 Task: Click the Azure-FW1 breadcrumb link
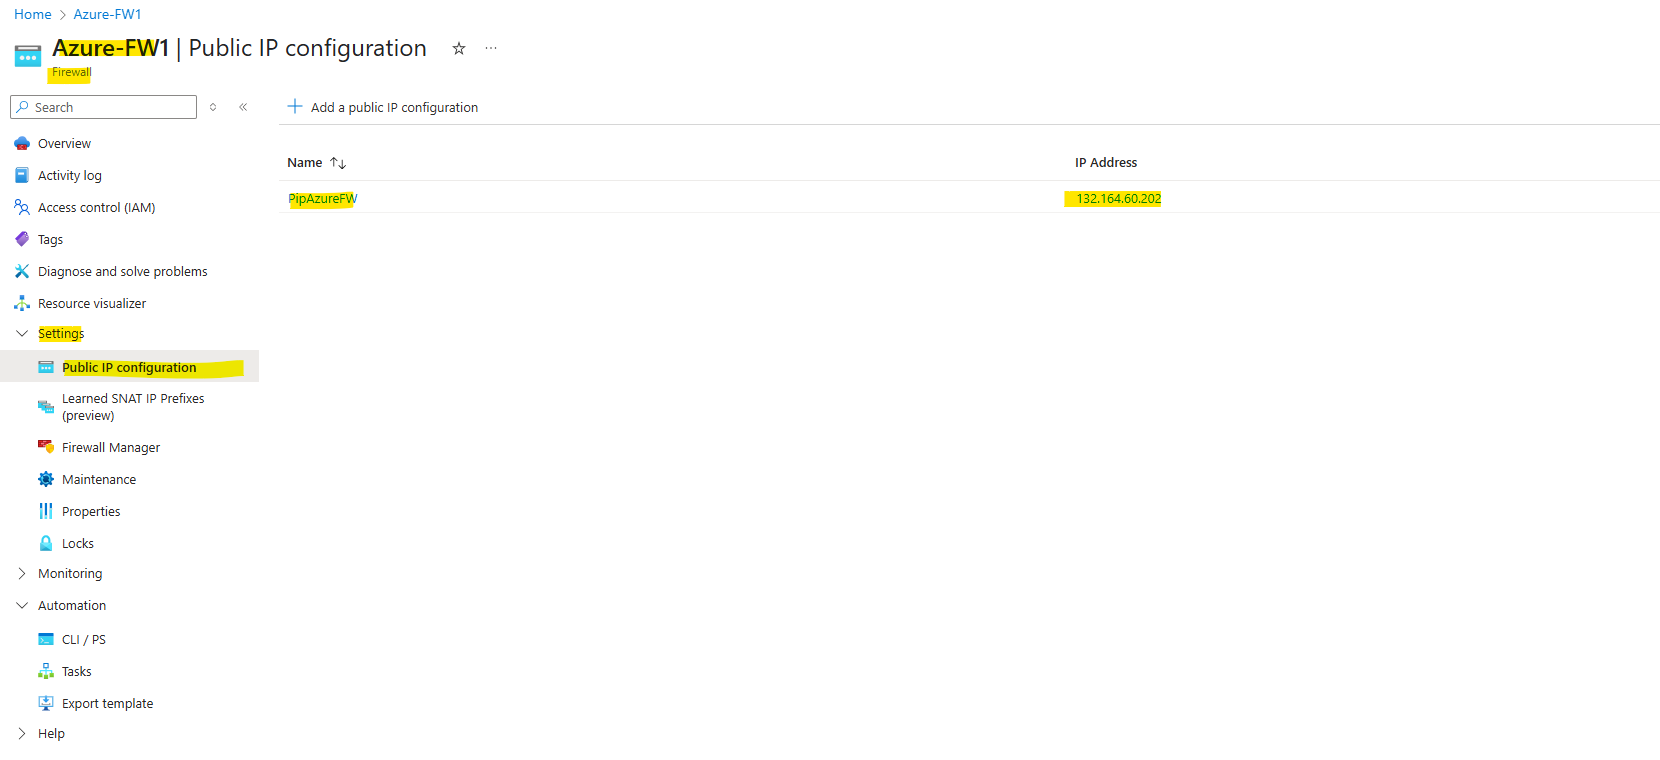108,14
